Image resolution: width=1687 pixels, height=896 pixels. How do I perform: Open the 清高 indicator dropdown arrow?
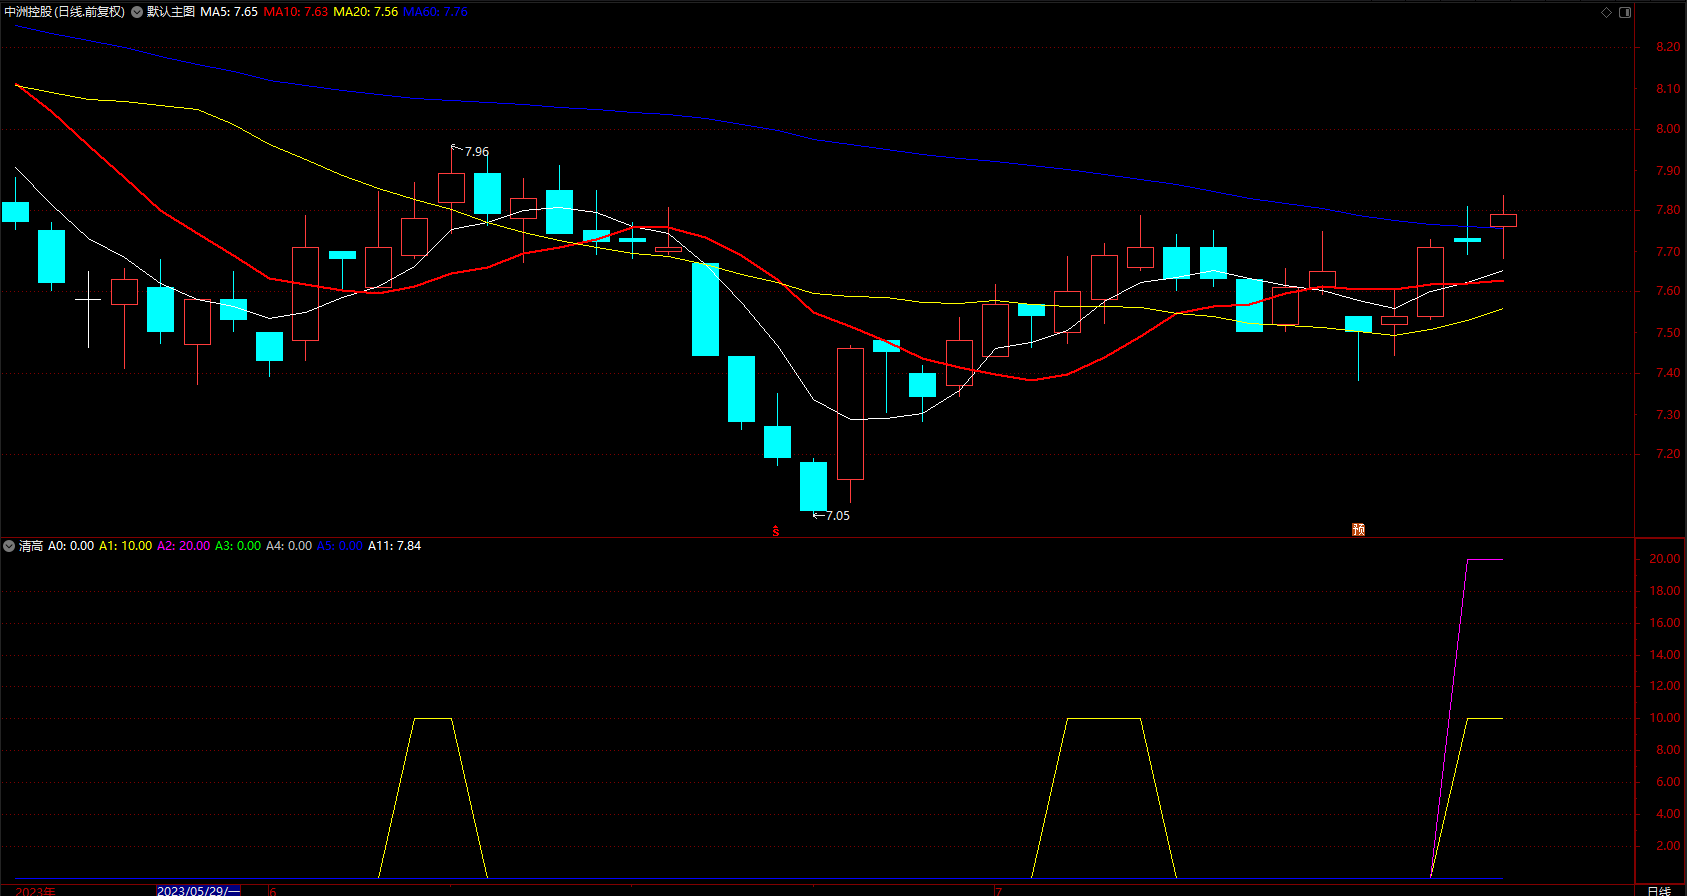(x=9, y=546)
